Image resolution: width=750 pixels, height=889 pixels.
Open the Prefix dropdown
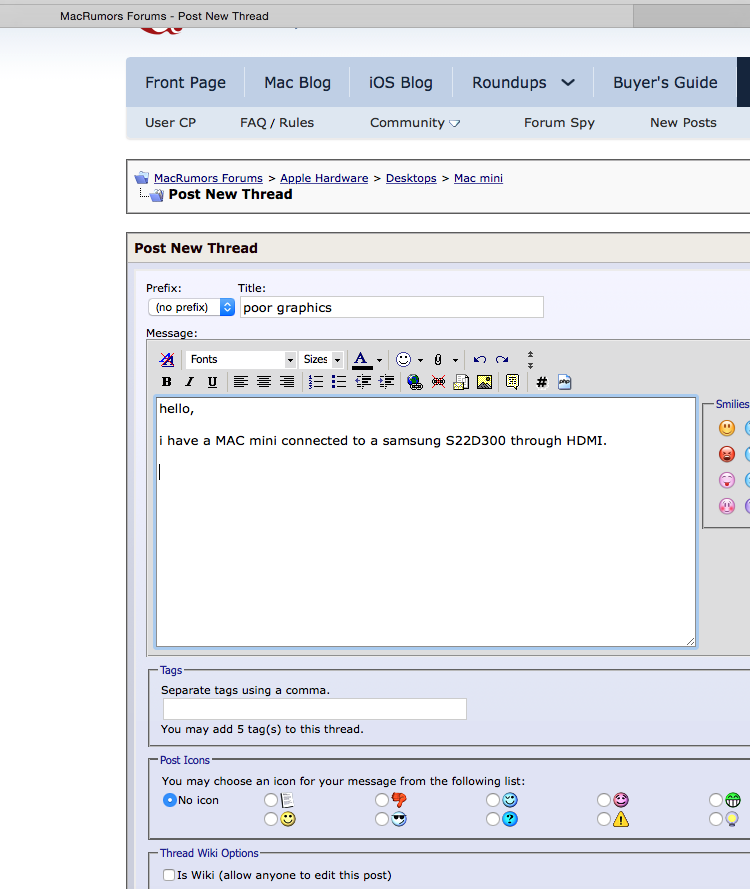point(191,307)
